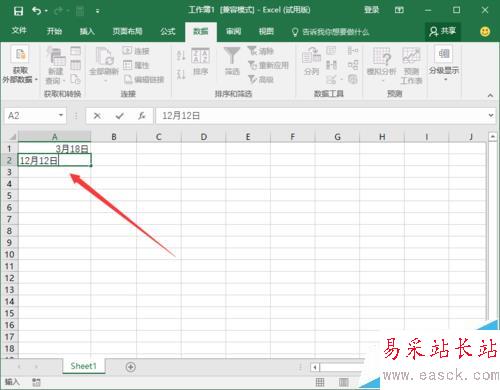
Task: Click the Name Box showing A2
Action: [31, 116]
